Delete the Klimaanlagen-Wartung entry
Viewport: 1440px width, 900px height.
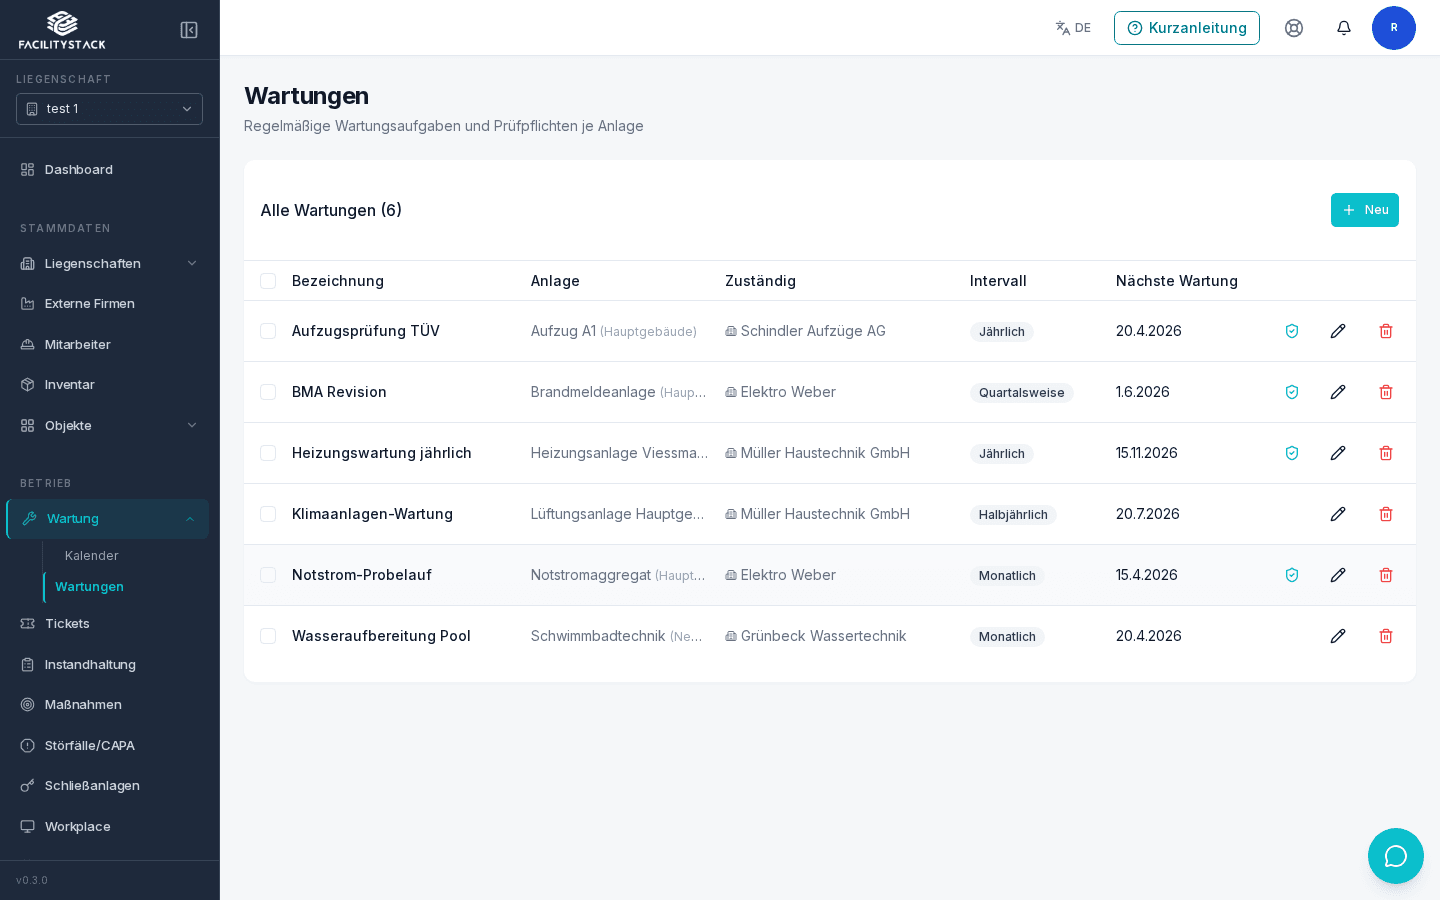click(1386, 514)
